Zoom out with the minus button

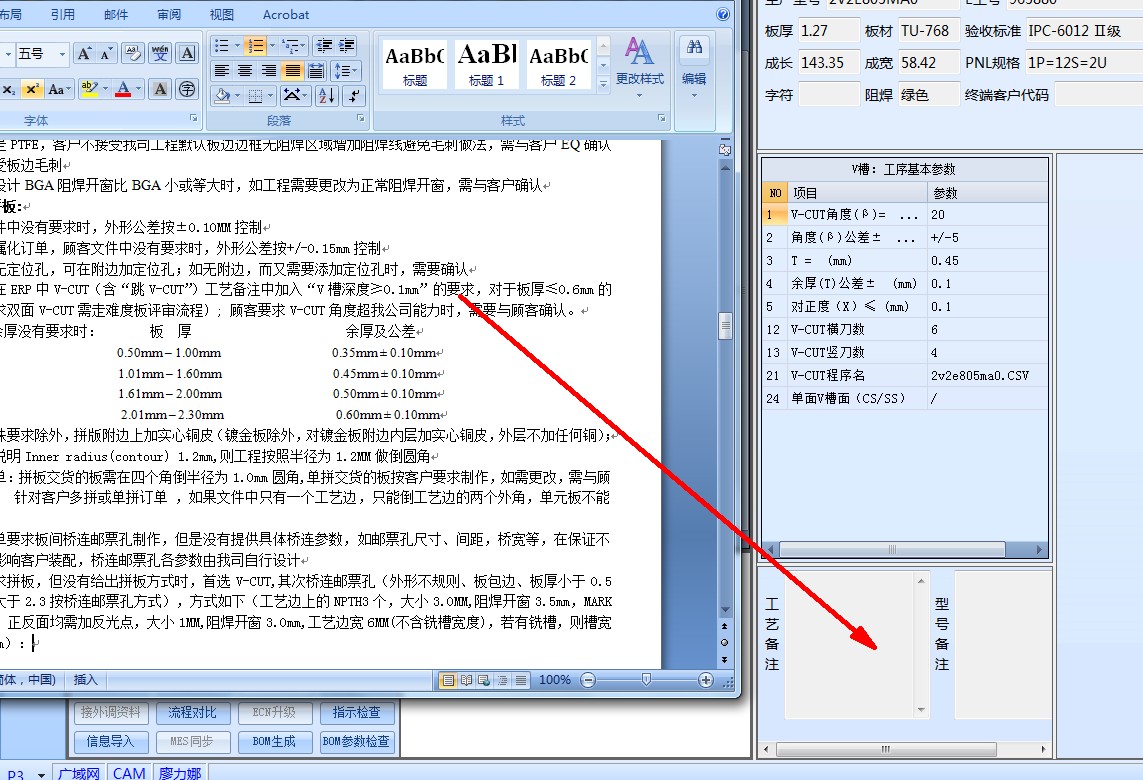pyautogui.click(x=588, y=680)
